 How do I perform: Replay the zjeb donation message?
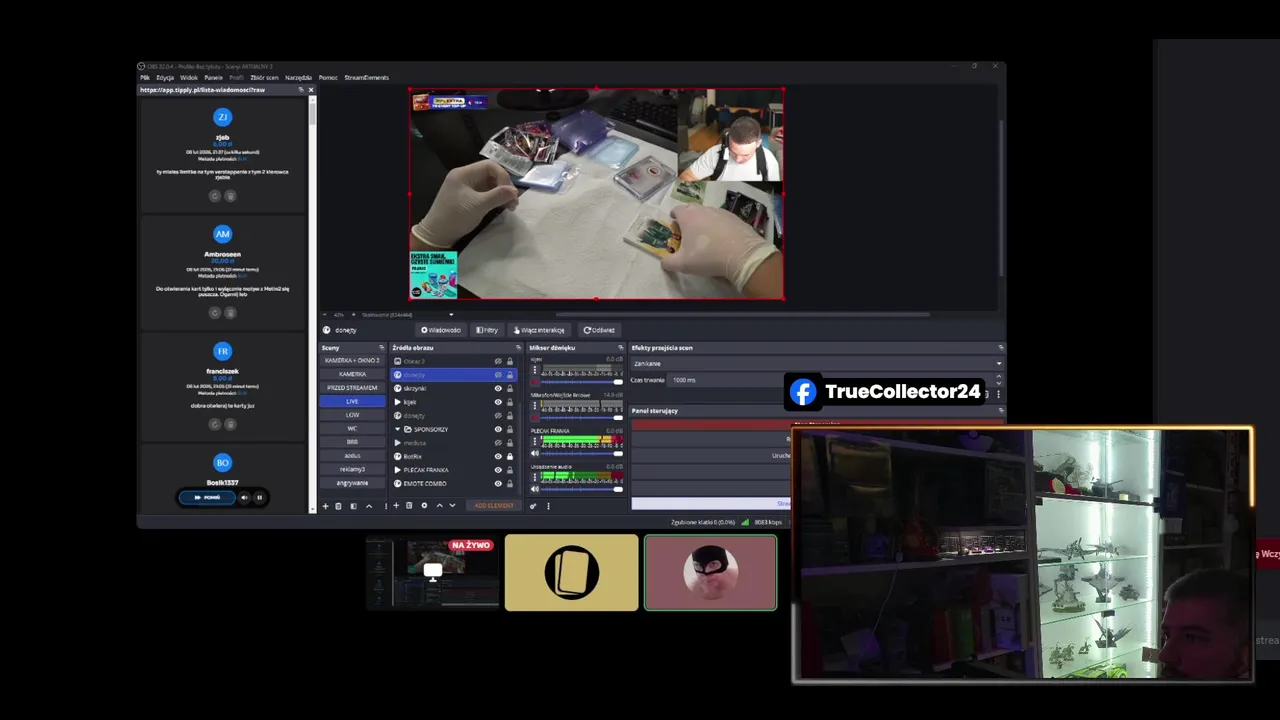click(214, 196)
